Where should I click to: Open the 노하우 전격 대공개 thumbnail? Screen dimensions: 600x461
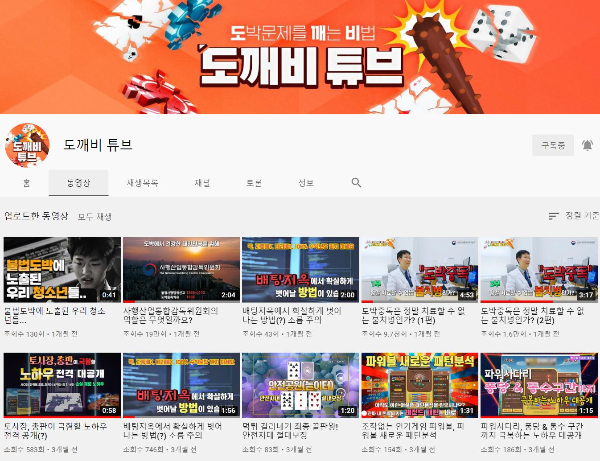point(62,385)
